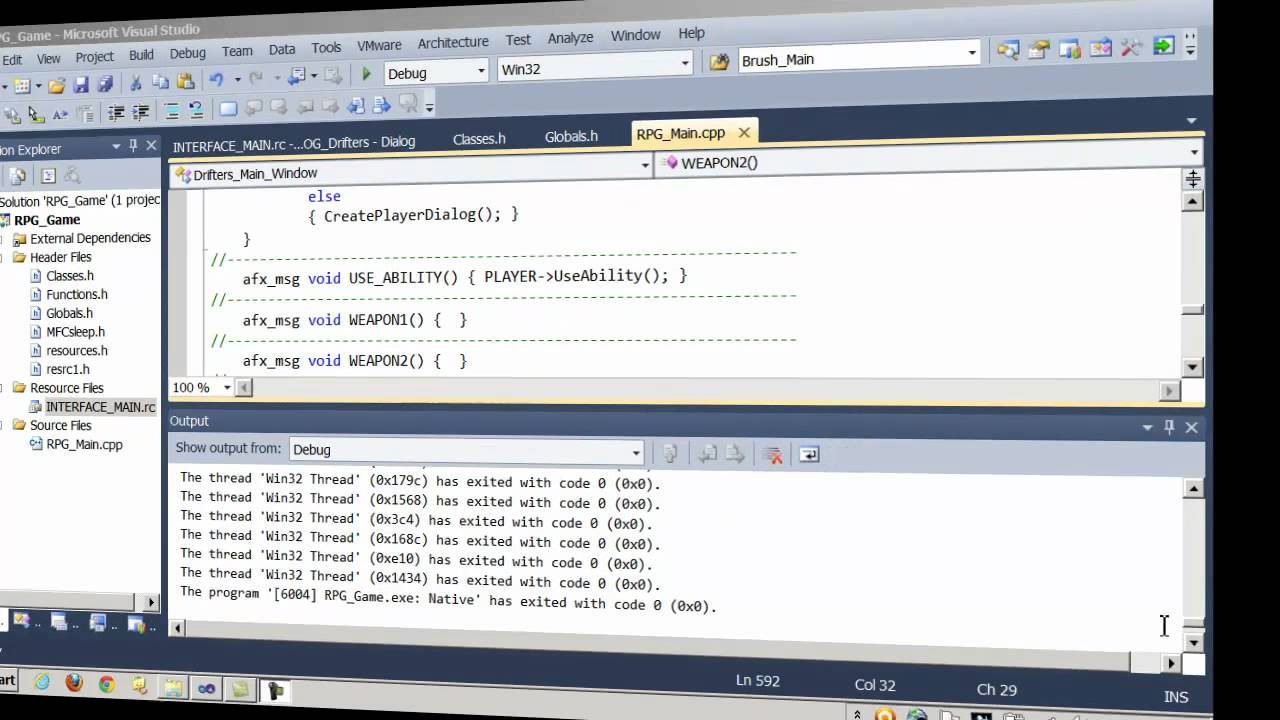The width and height of the screenshot is (1280, 720).
Task: Select Functions.h in Solution Explorer
Action: pyautogui.click(x=76, y=294)
